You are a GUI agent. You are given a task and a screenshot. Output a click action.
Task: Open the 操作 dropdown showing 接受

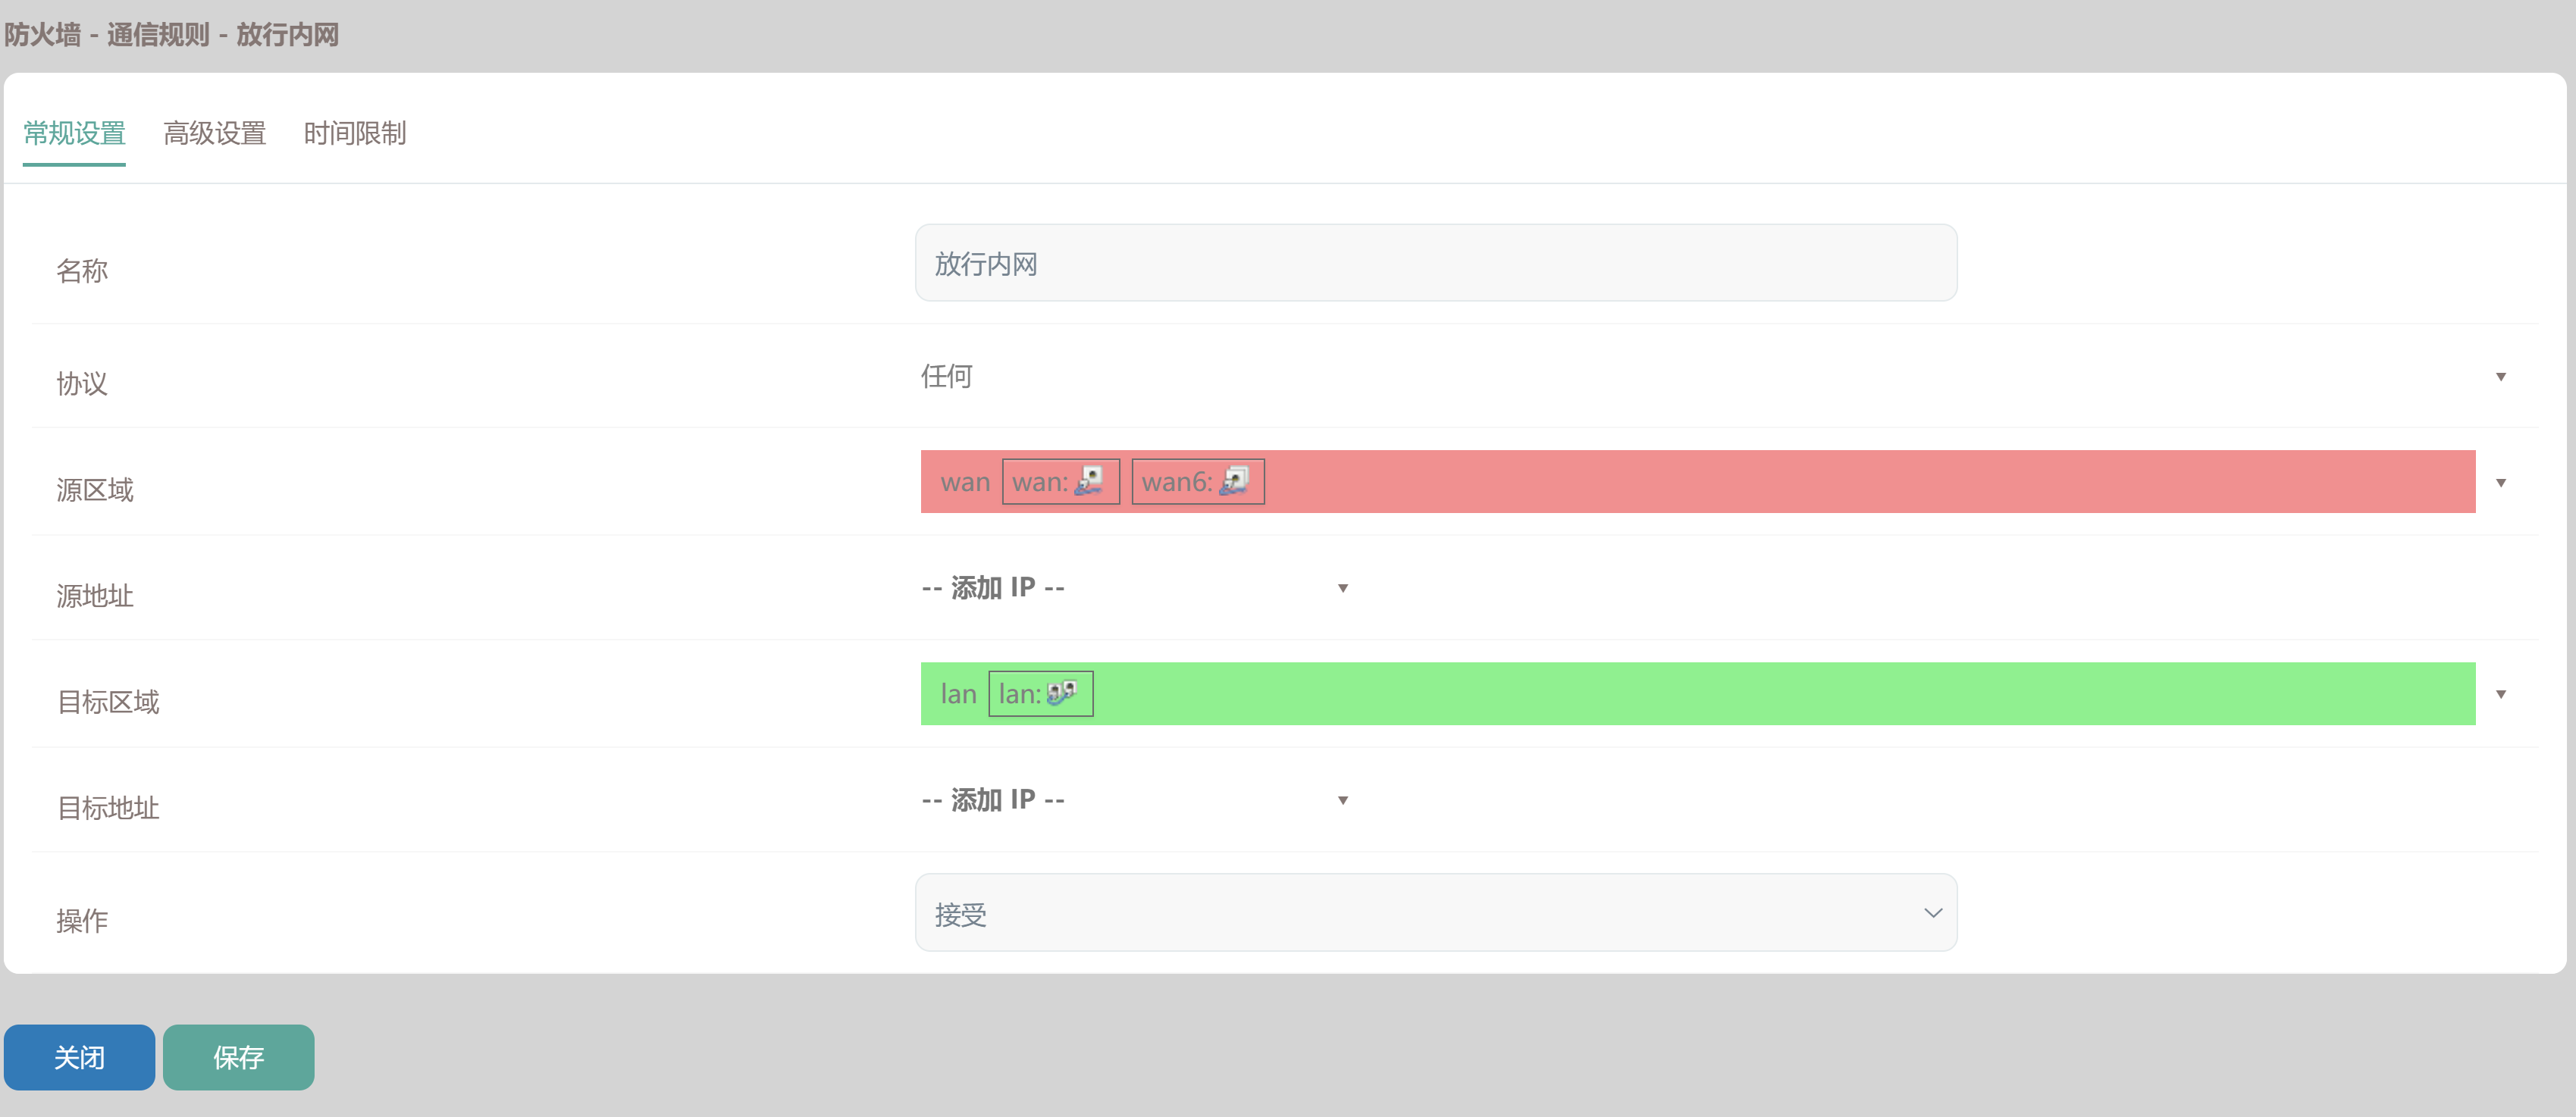click(1435, 913)
